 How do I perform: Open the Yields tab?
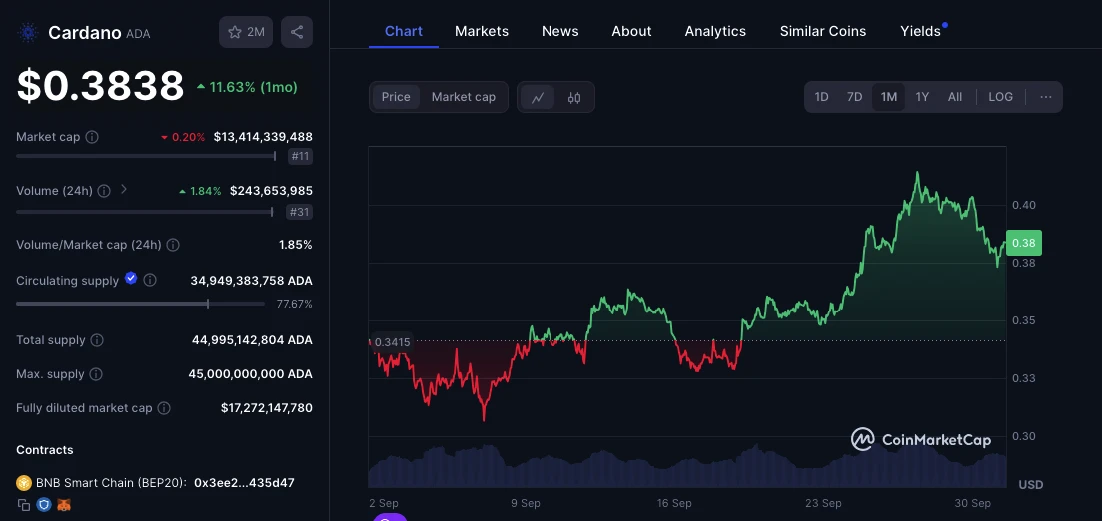pos(920,32)
